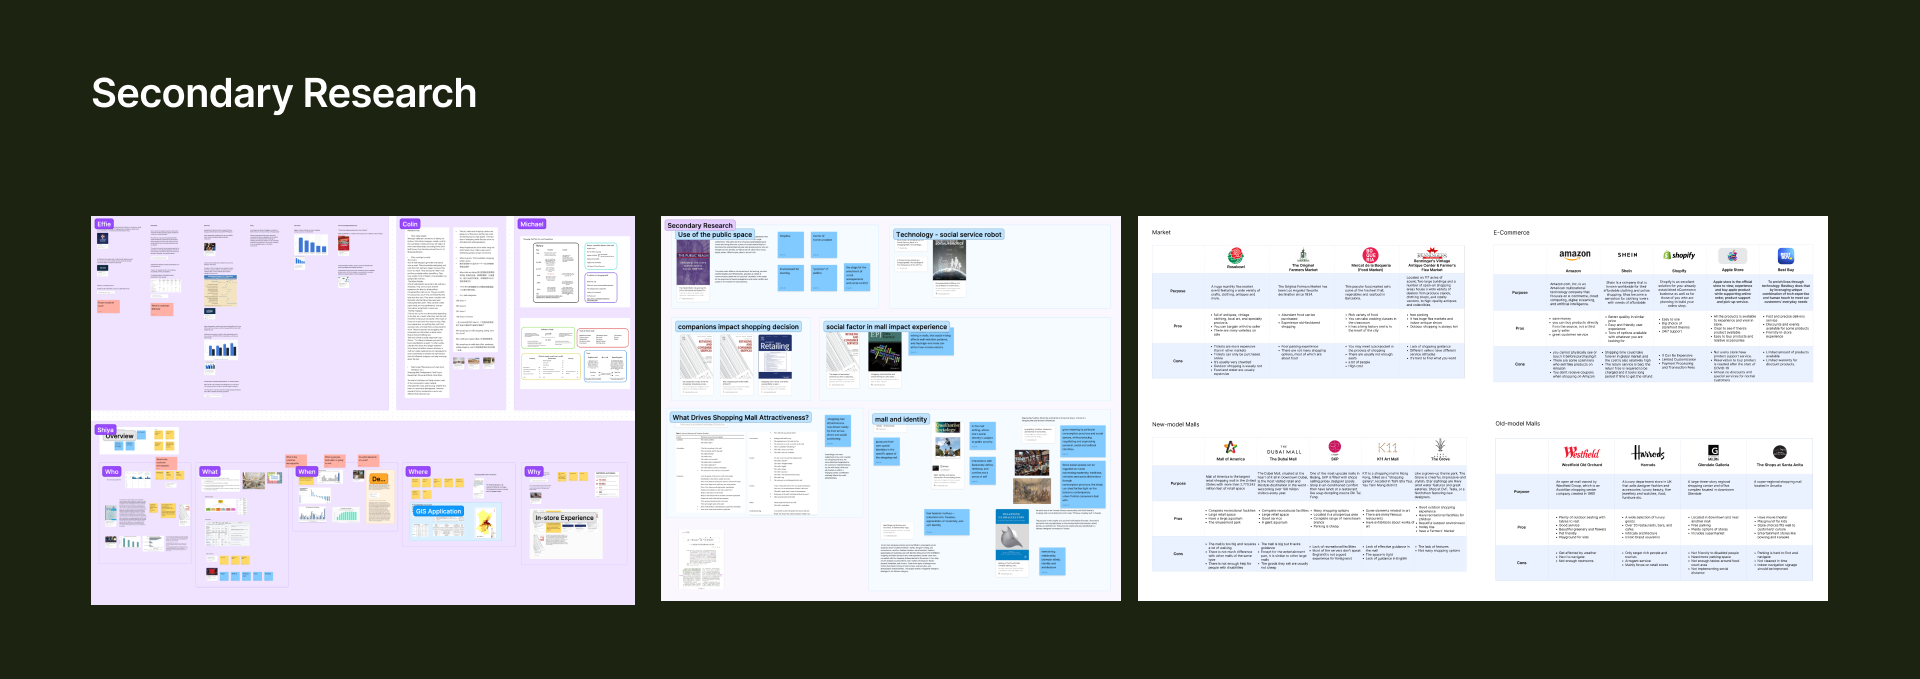This screenshot has height=679, width=1920.
Task: Click the Westfield logo in Old-model Malls
Action: pos(1582,453)
